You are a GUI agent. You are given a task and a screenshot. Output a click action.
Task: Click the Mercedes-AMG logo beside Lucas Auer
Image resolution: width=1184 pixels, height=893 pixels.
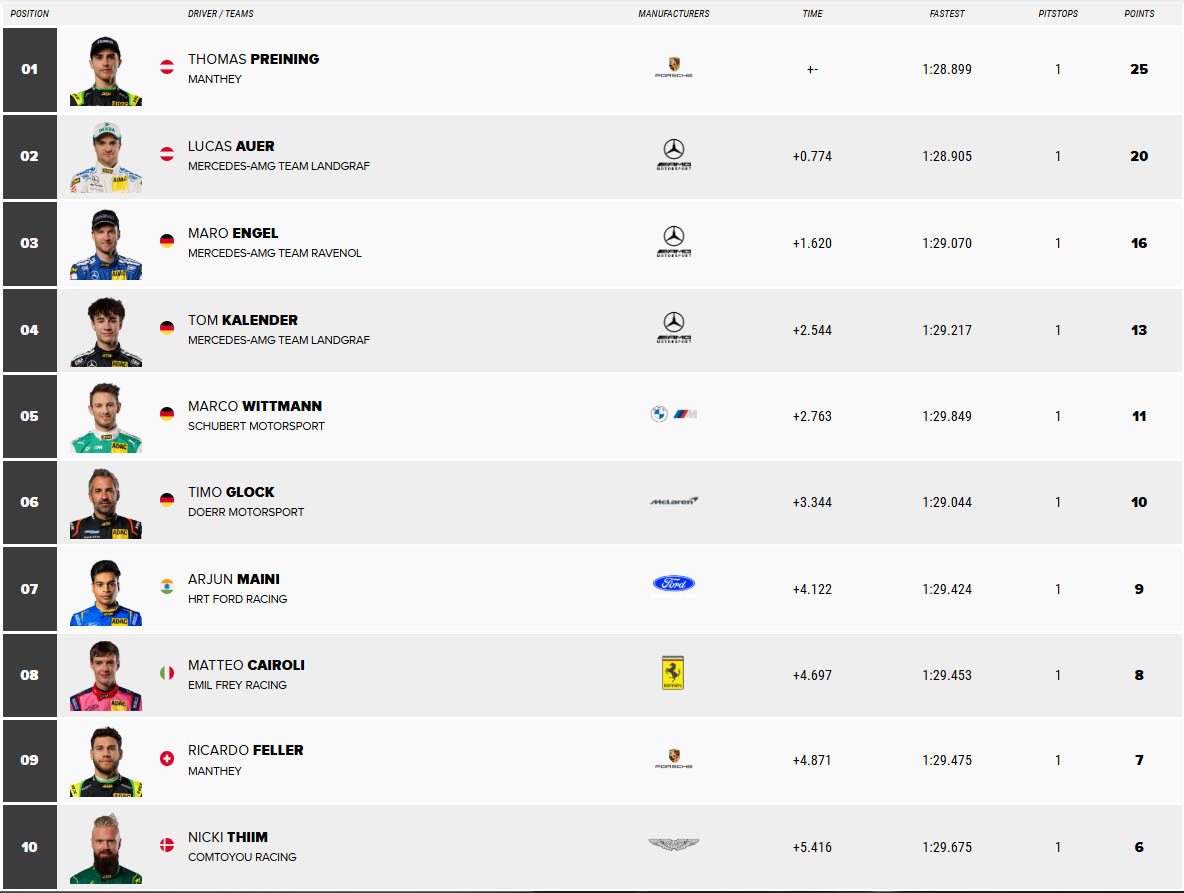point(674,155)
